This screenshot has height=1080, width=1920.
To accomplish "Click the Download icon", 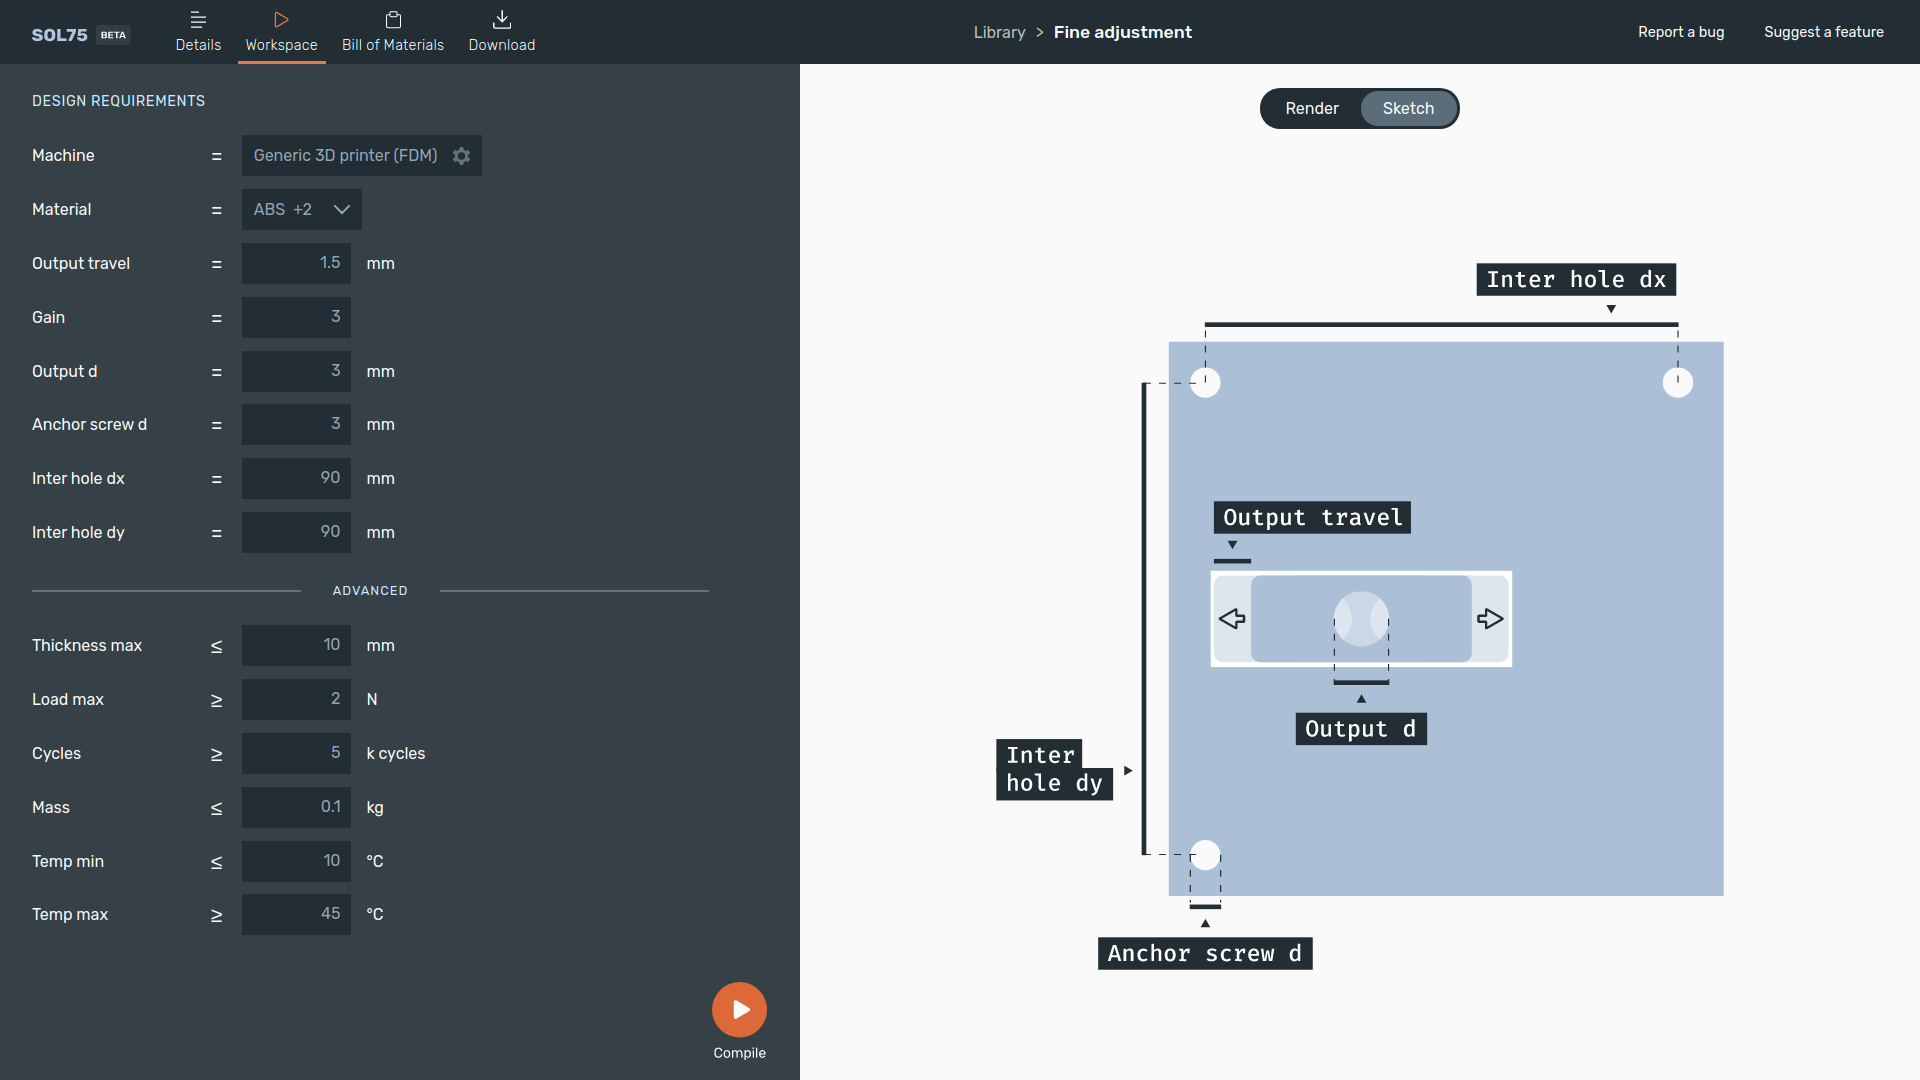I will 502,20.
